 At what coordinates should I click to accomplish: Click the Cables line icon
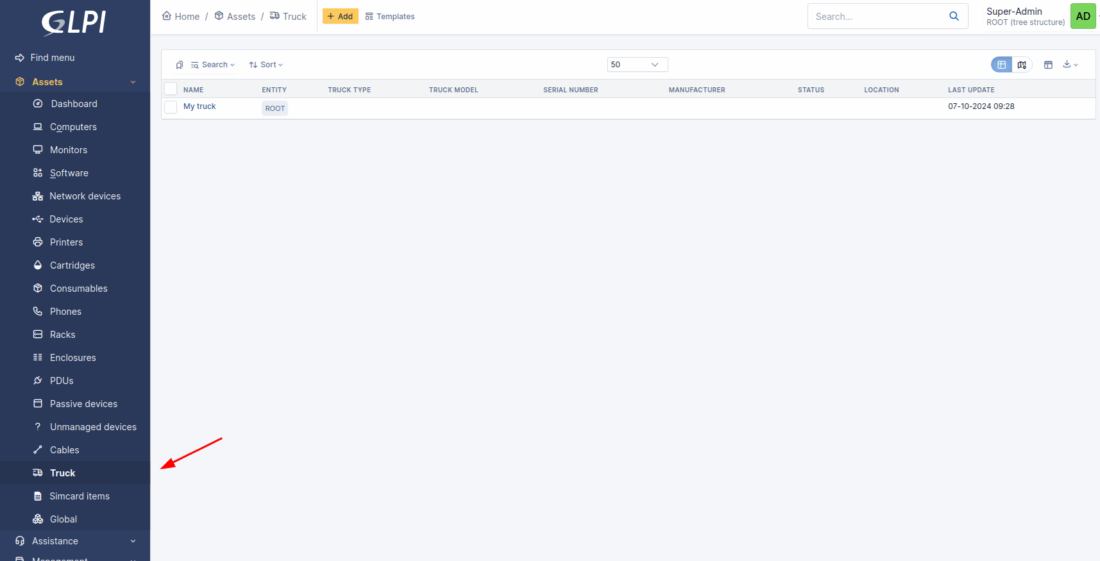(38, 450)
